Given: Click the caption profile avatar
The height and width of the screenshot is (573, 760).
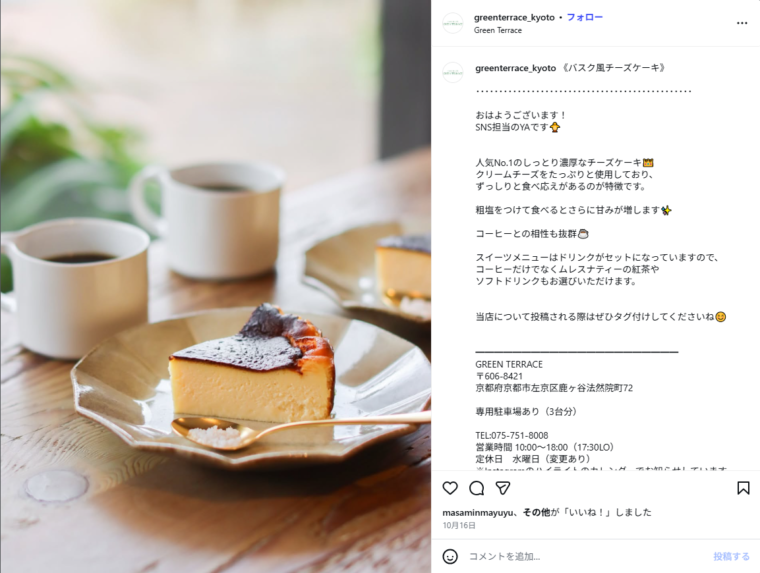Looking at the screenshot, I should tap(453, 72).
